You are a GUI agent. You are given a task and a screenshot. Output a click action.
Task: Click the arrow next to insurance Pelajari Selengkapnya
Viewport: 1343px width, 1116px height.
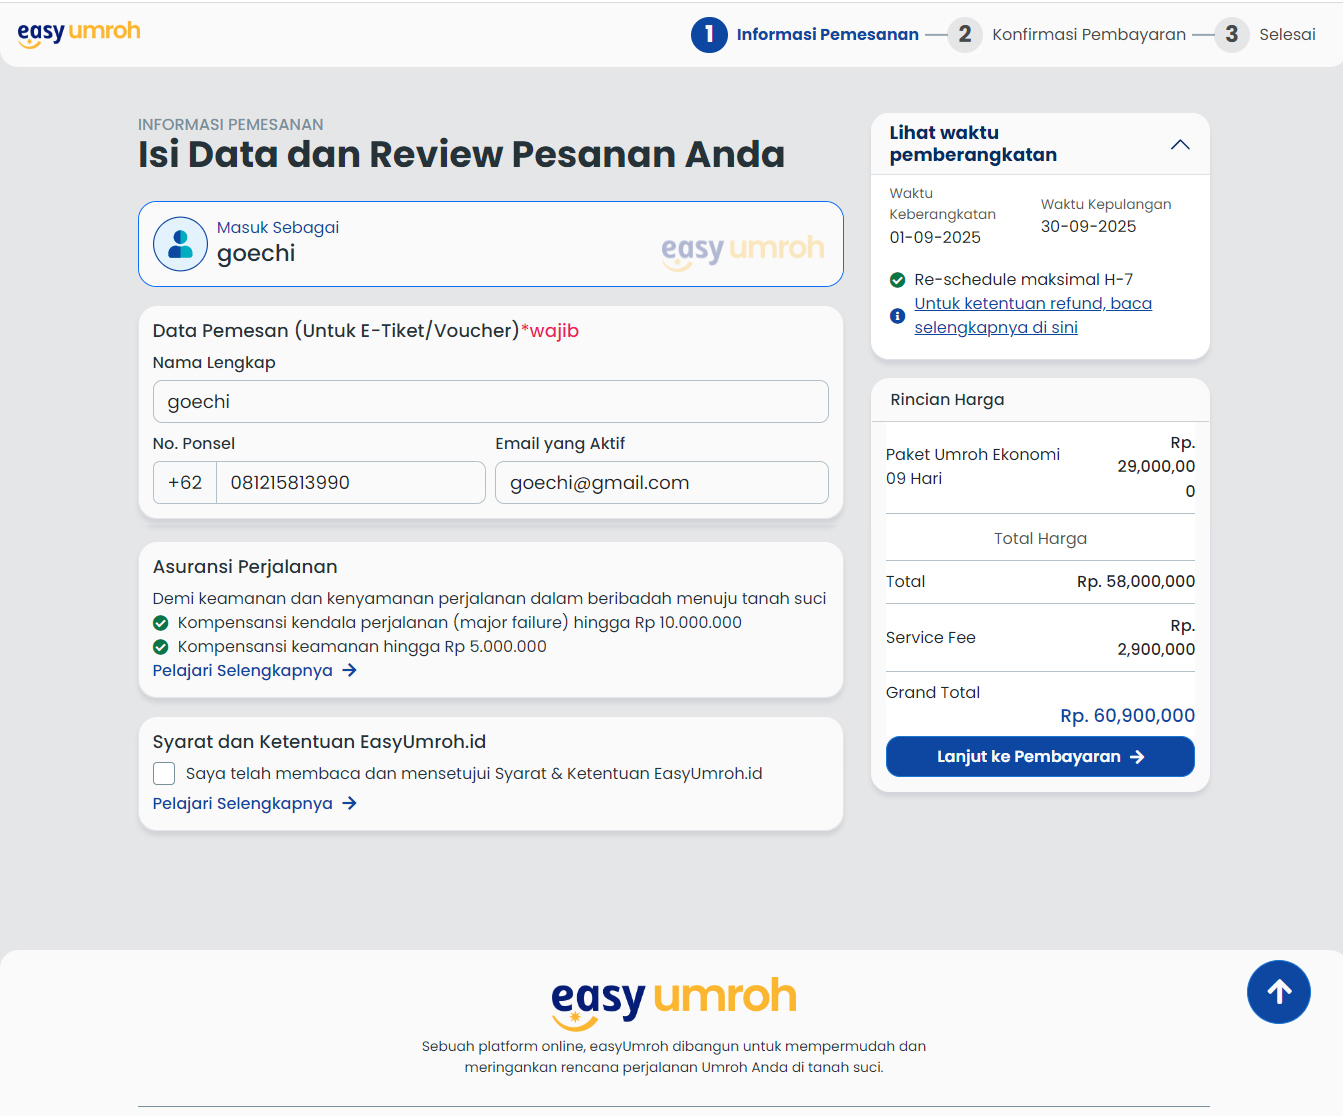tap(349, 671)
